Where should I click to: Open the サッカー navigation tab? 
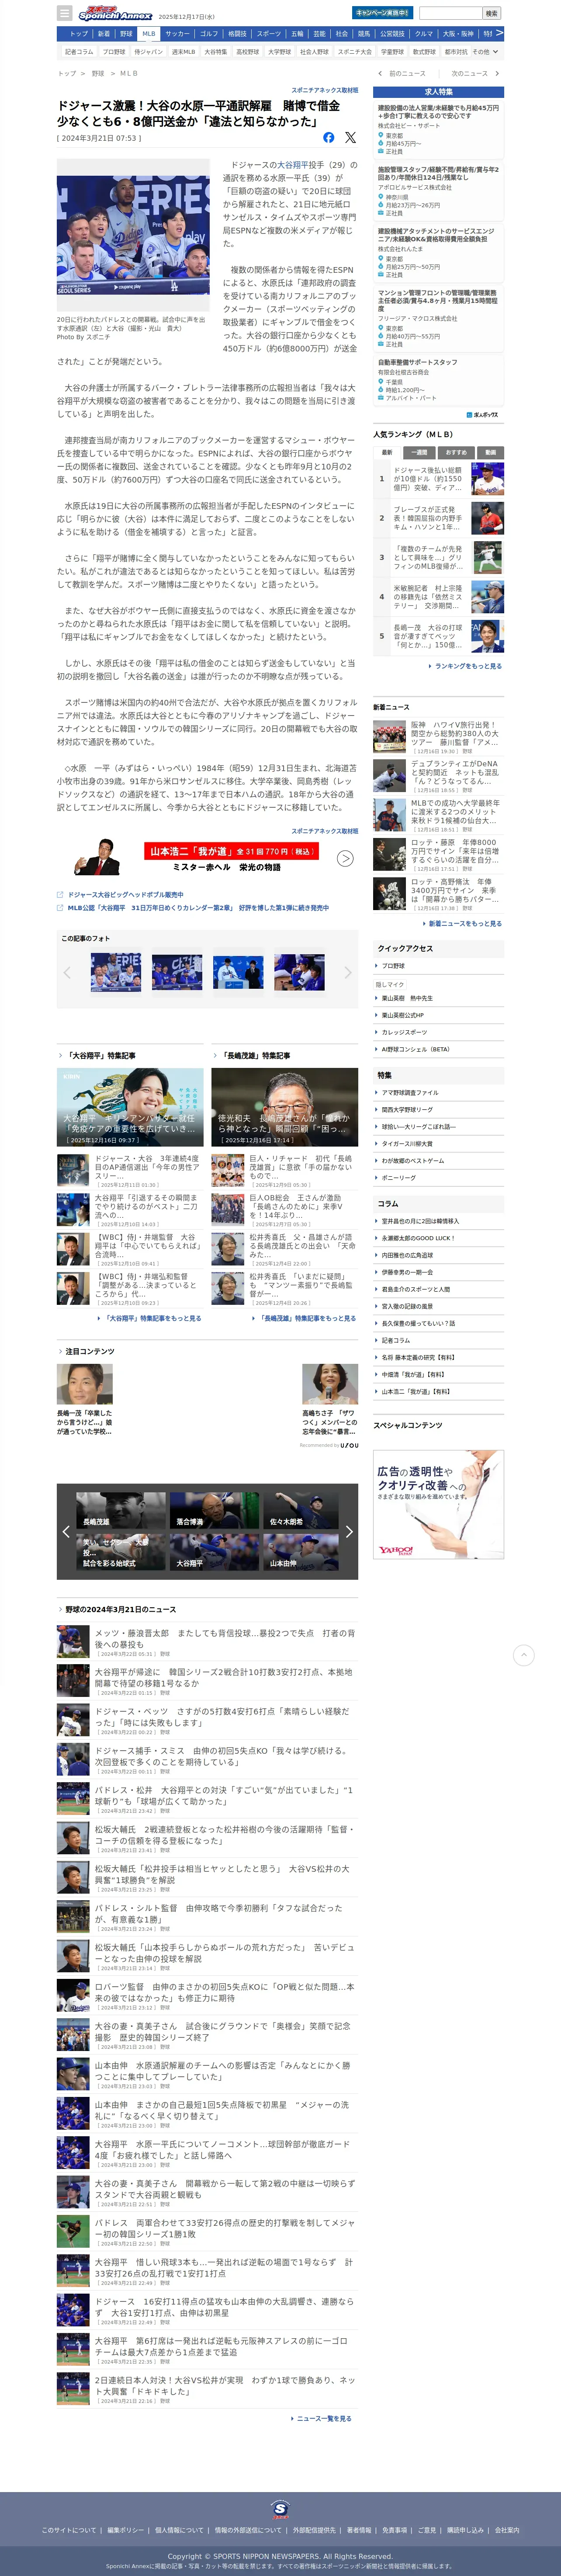177,34
